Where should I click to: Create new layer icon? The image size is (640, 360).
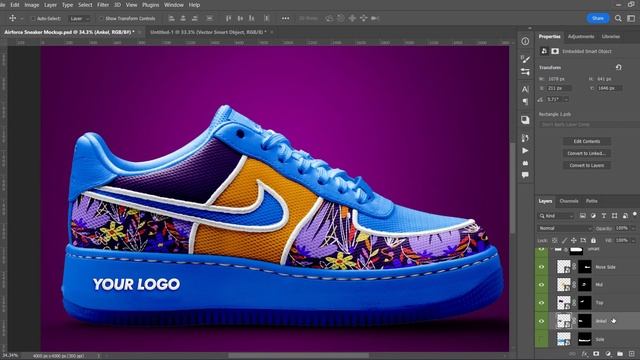632,353
